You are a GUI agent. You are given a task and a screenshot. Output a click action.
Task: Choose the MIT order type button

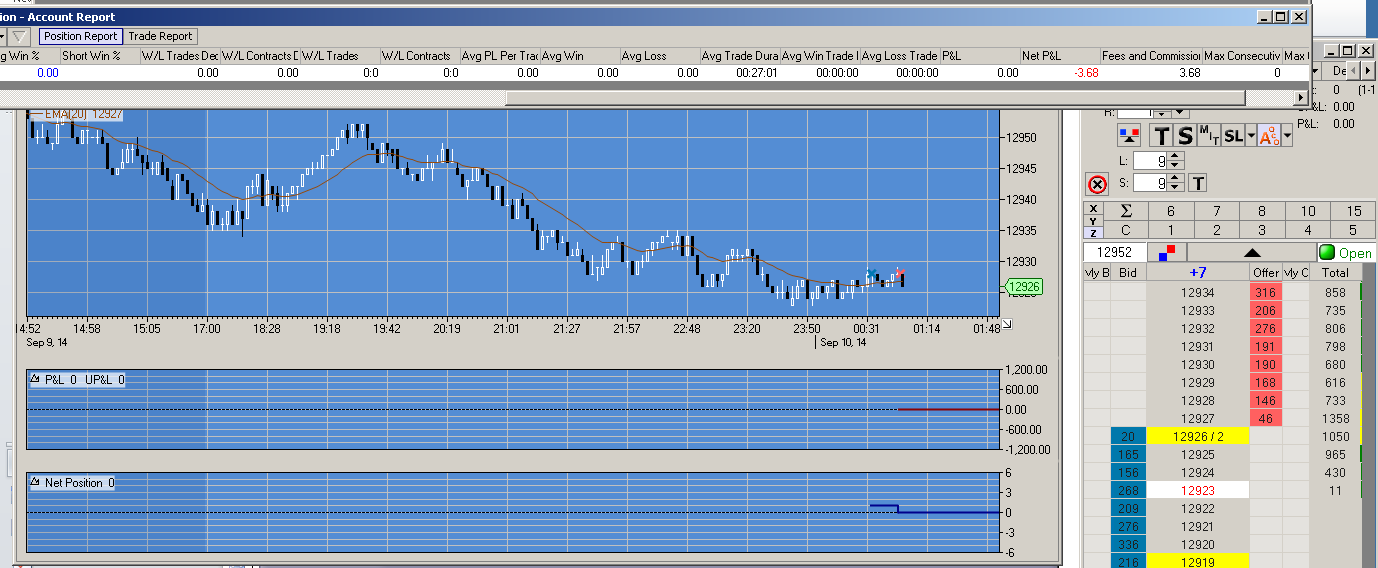[1209, 136]
